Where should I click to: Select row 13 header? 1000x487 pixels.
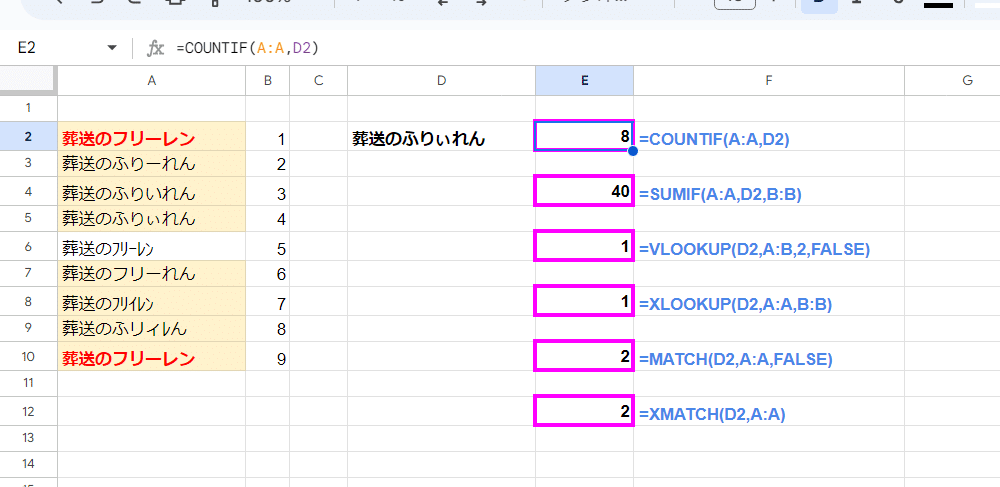coord(29,439)
